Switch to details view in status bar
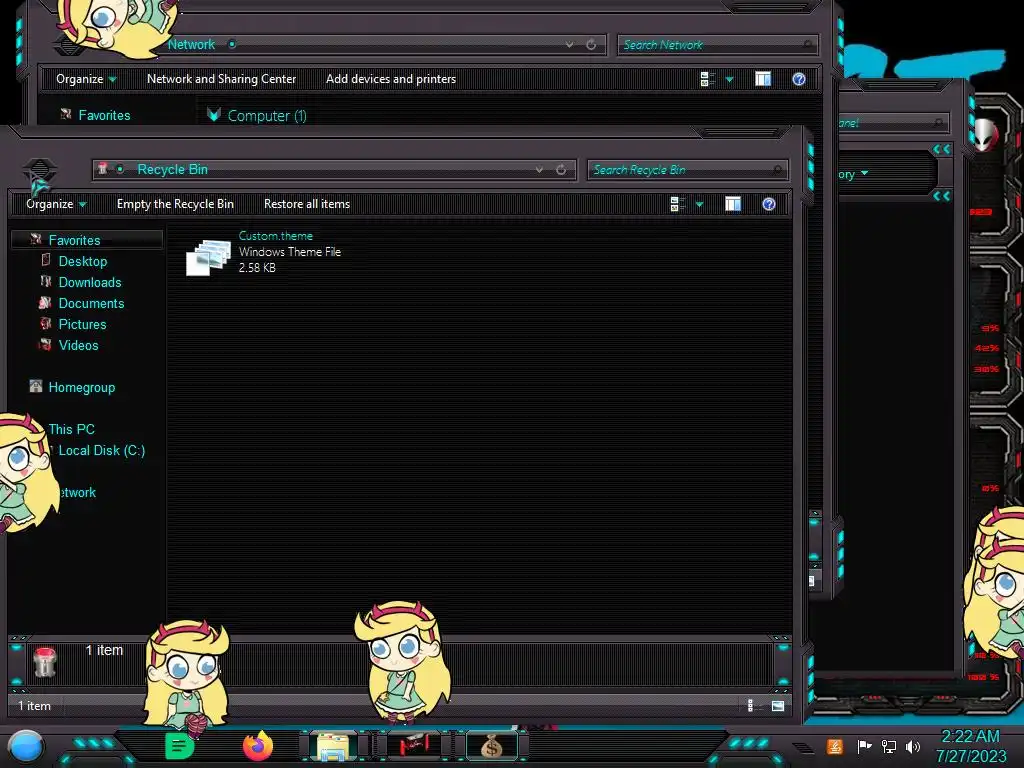 750,705
